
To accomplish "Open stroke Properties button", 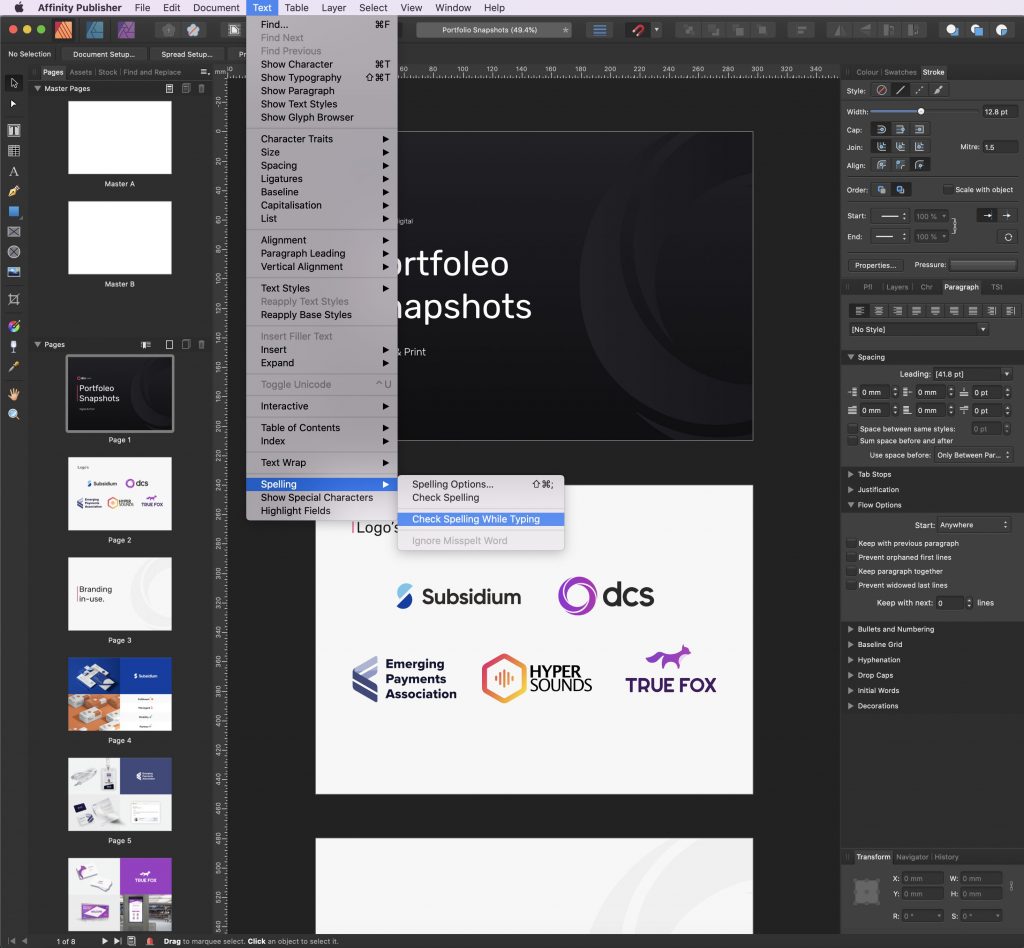I will pyautogui.click(x=876, y=266).
